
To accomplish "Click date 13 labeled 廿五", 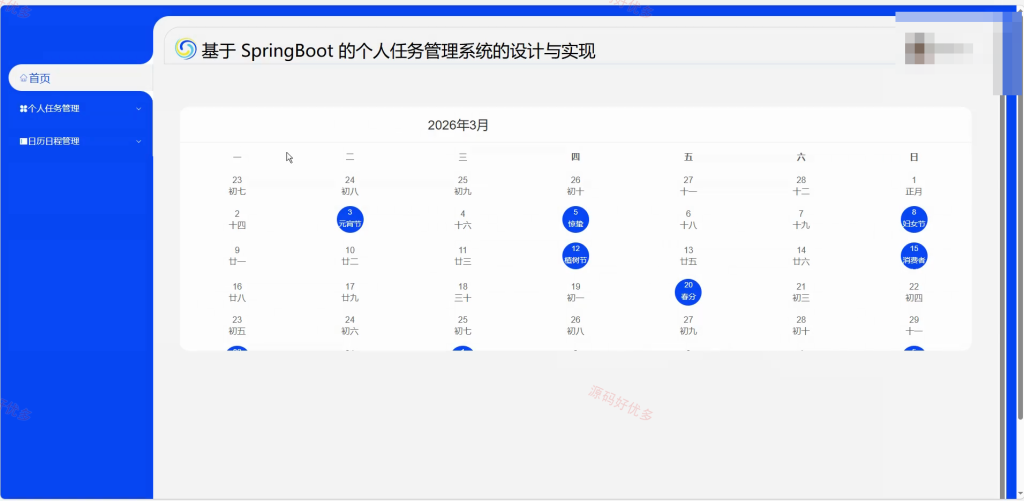I will pos(688,255).
